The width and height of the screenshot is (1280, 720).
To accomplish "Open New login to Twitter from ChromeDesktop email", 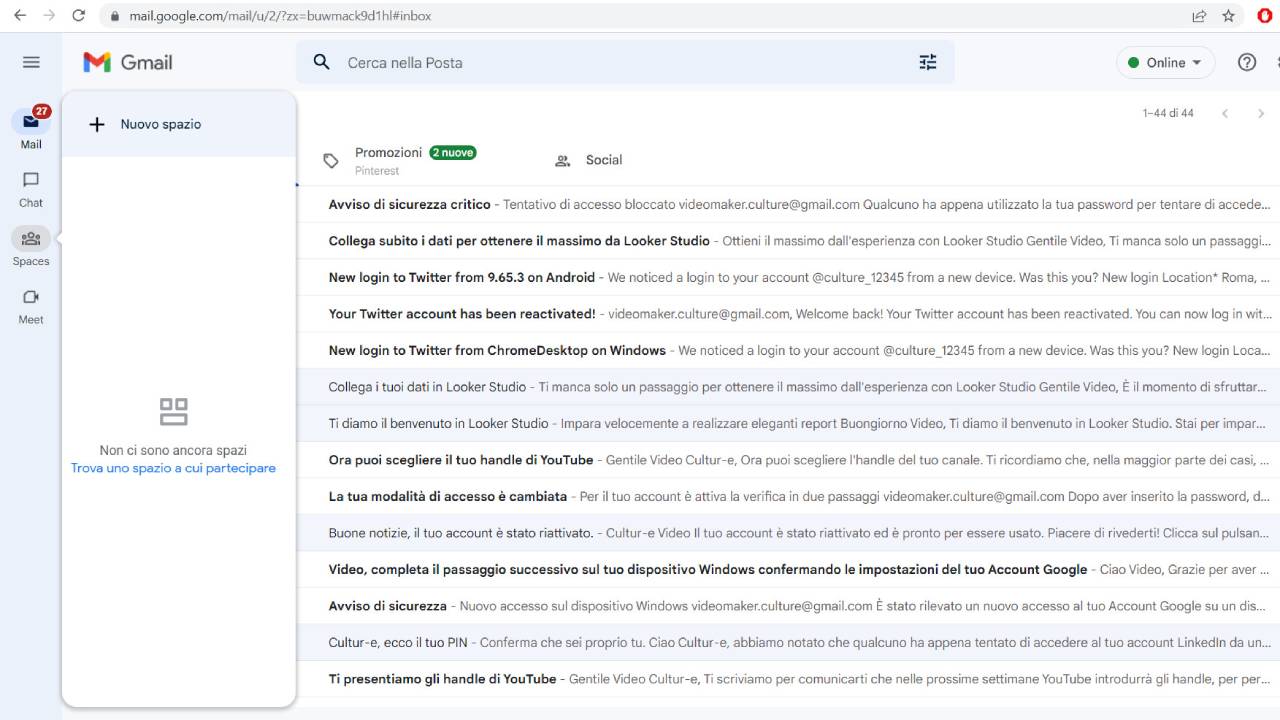I will point(788,350).
